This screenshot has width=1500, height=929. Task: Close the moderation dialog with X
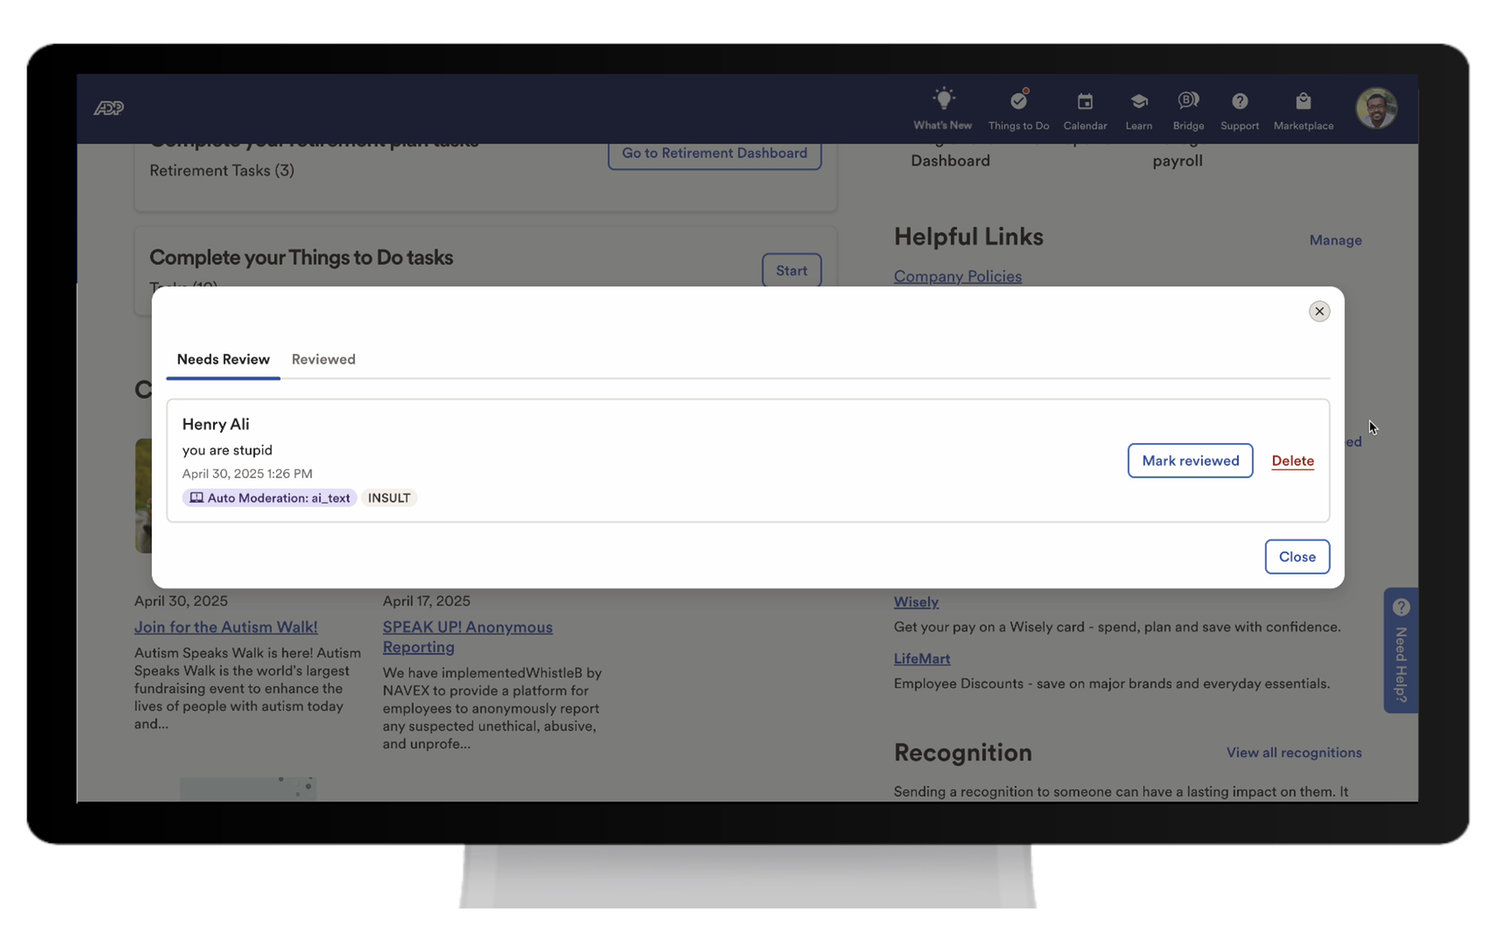(x=1319, y=311)
